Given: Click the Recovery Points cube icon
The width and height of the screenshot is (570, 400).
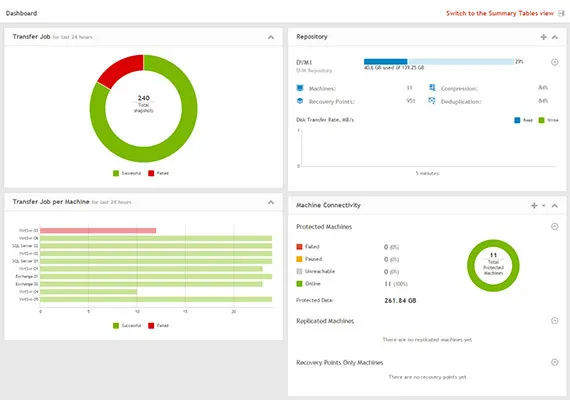Looking at the screenshot, I should [x=300, y=101].
